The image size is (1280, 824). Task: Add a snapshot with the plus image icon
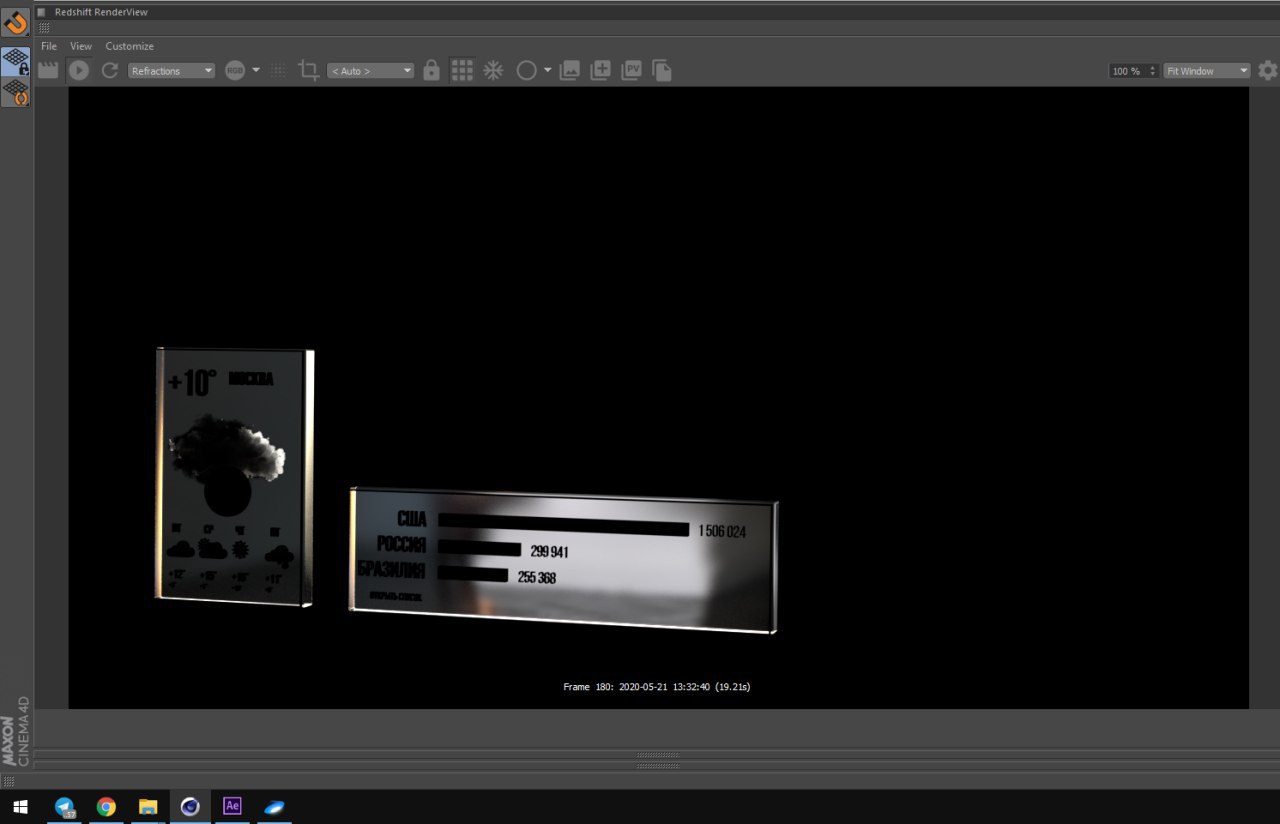(x=600, y=70)
